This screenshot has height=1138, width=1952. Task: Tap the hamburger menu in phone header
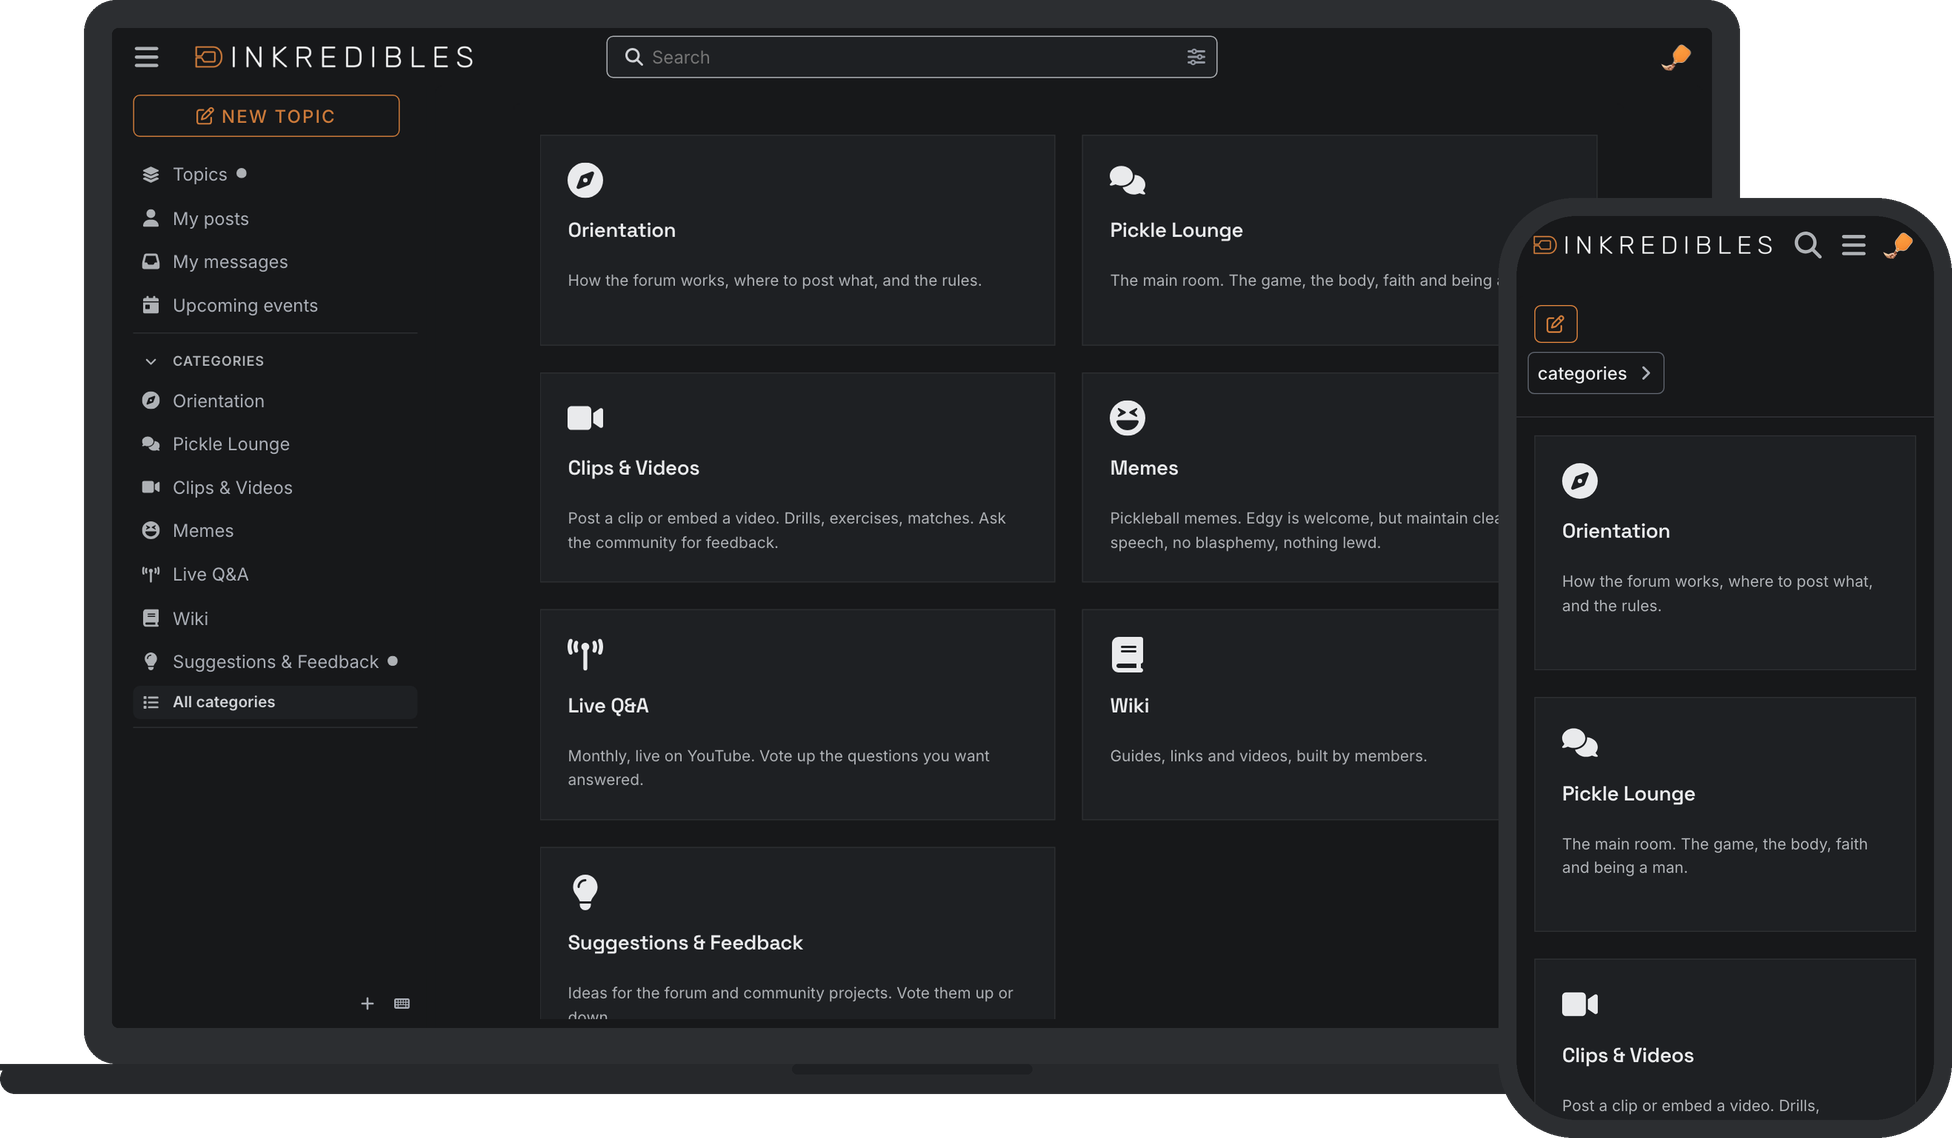[1854, 245]
